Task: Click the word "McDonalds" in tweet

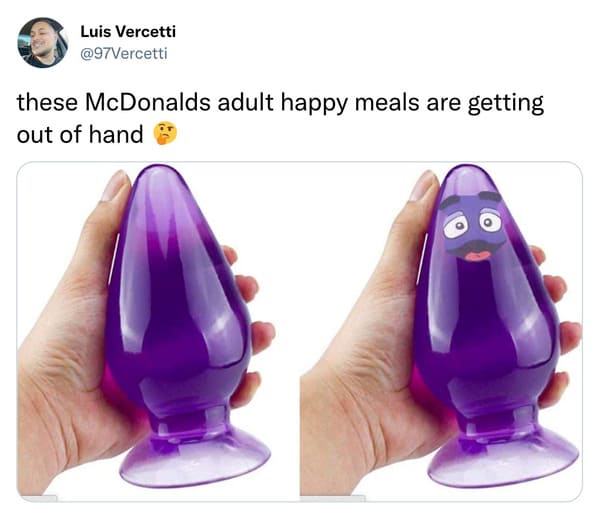Action: pyautogui.click(x=148, y=102)
